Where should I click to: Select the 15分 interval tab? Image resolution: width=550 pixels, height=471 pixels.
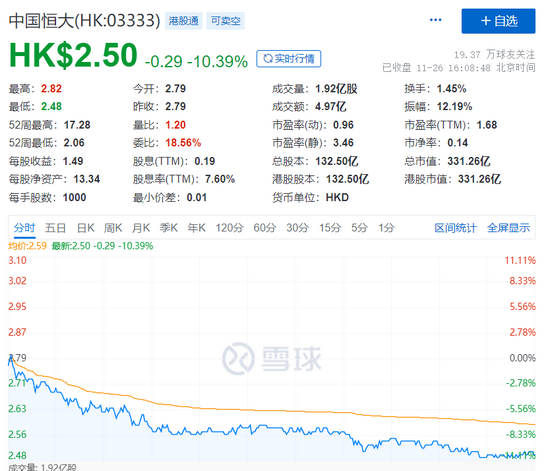click(x=330, y=228)
